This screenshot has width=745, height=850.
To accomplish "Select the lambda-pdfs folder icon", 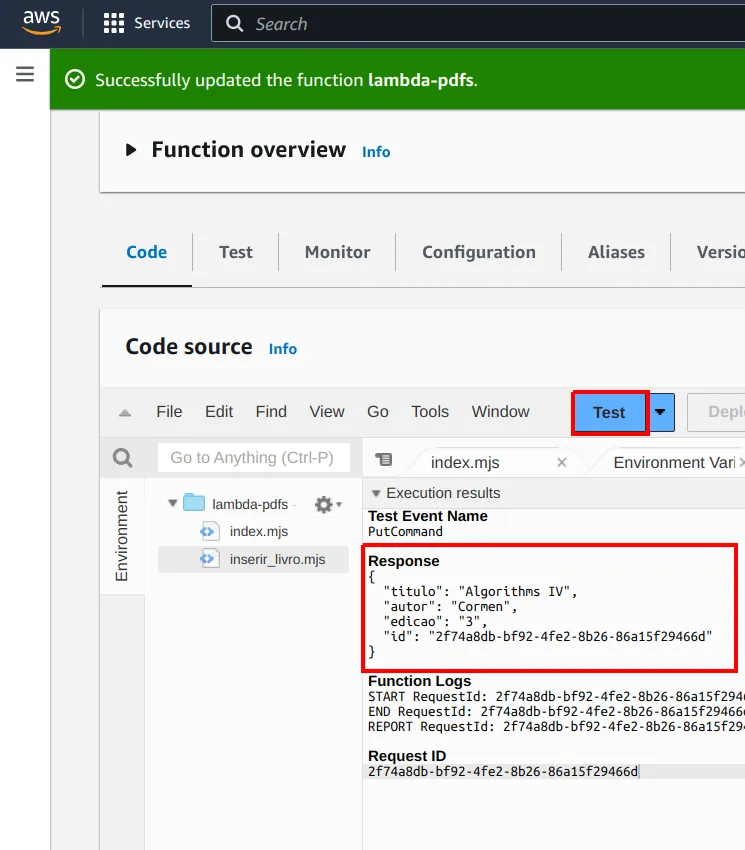I will (x=194, y=503).
